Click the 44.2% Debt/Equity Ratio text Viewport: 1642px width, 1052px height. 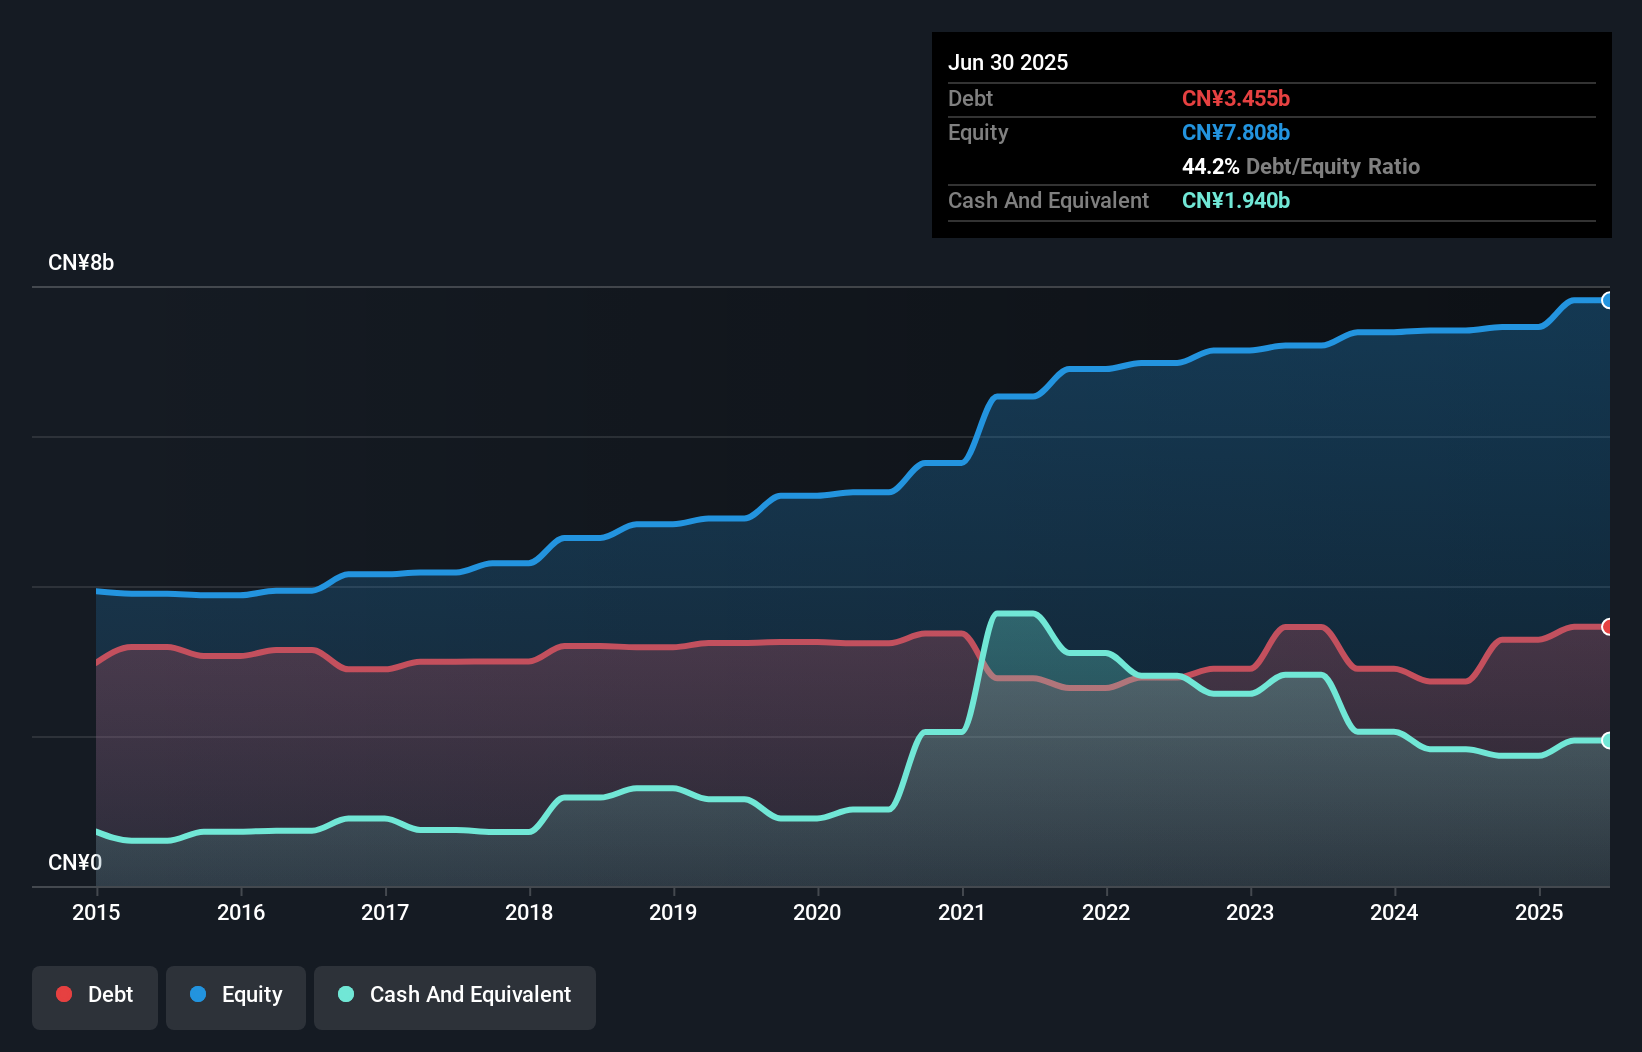point(1301,166)
